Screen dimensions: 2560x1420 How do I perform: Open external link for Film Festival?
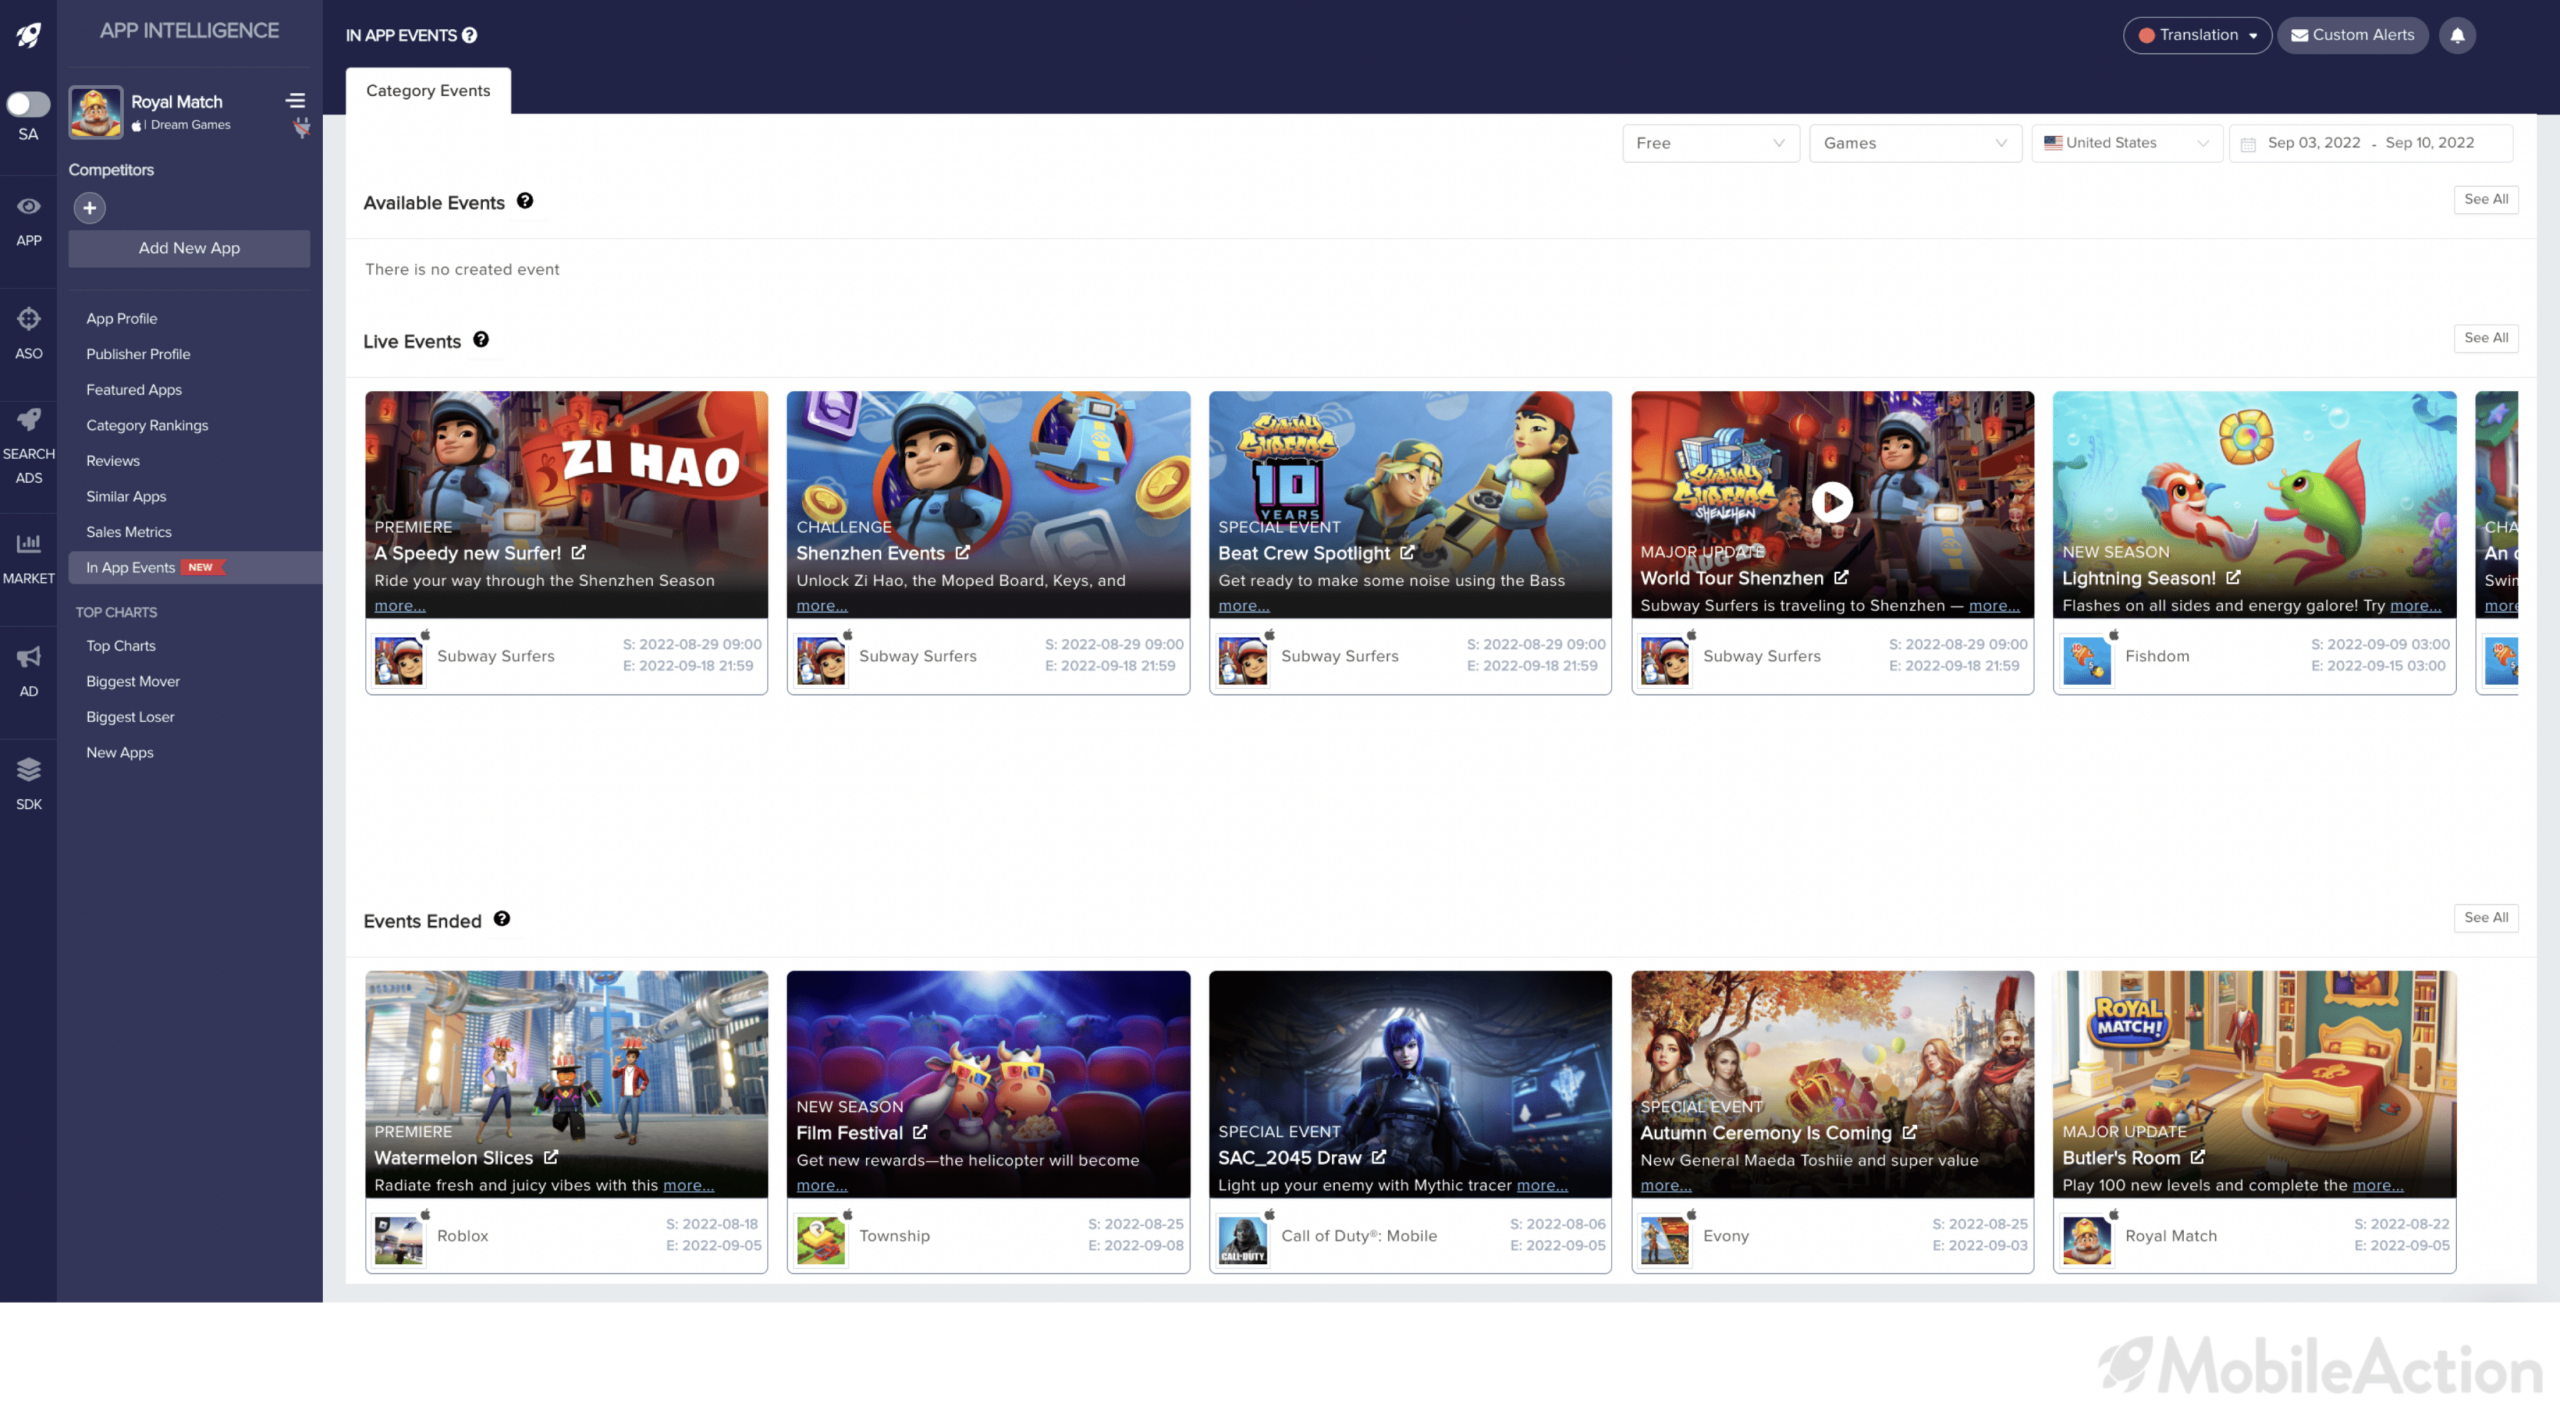tap(919, 1132)
